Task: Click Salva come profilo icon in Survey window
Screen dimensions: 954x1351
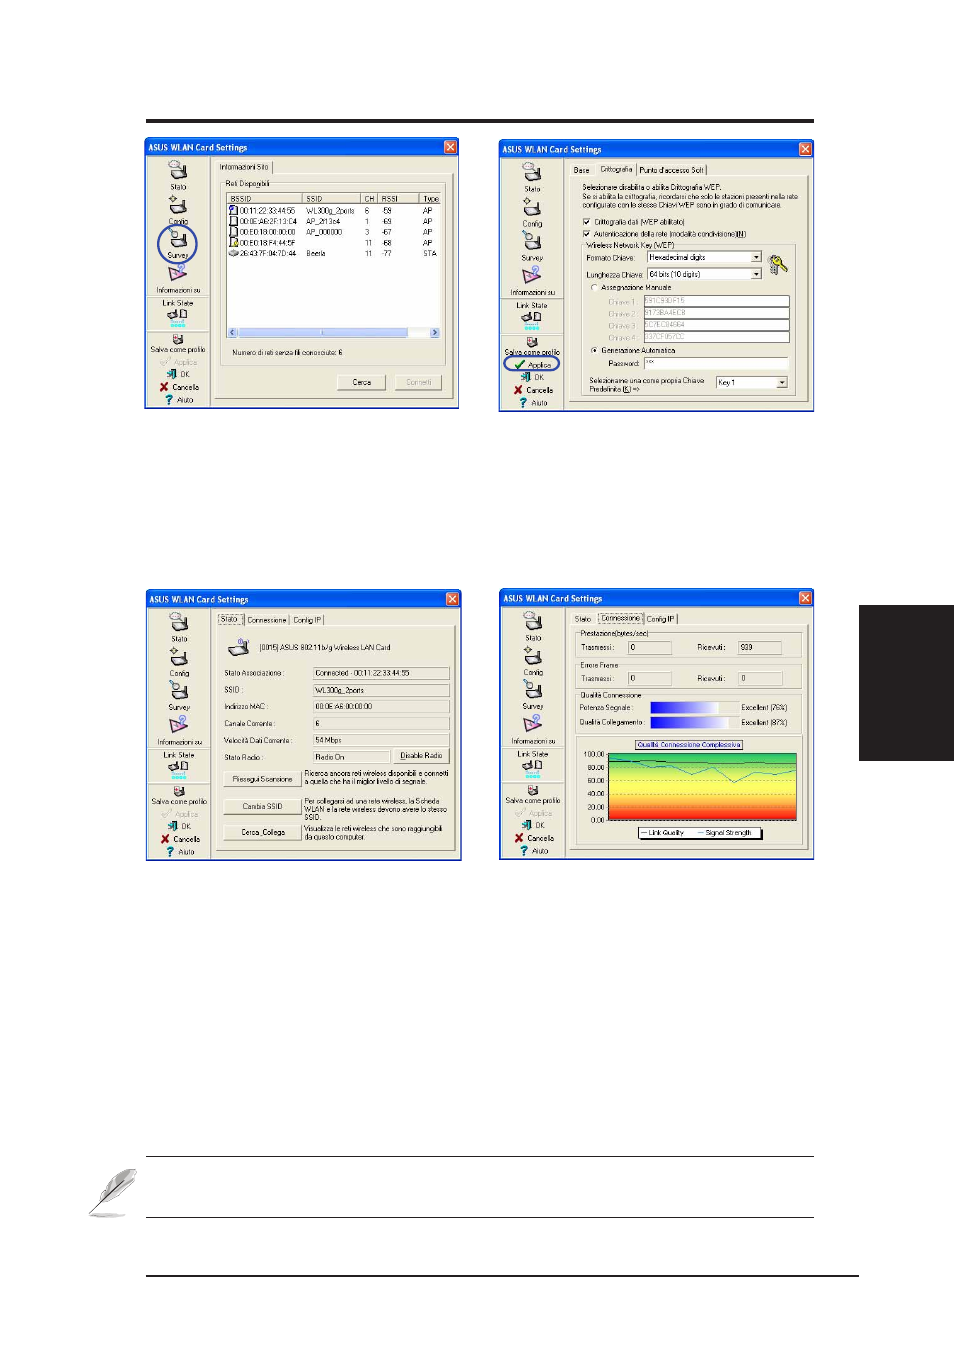Action: tap(178, 339)
